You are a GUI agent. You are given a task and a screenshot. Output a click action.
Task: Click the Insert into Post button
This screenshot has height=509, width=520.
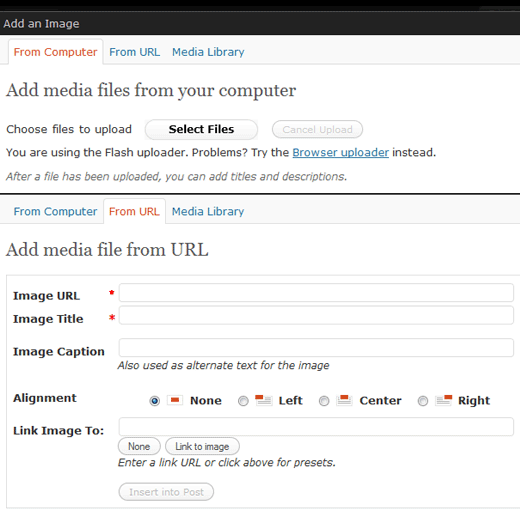pyautogui.click(x=166, y=492)
